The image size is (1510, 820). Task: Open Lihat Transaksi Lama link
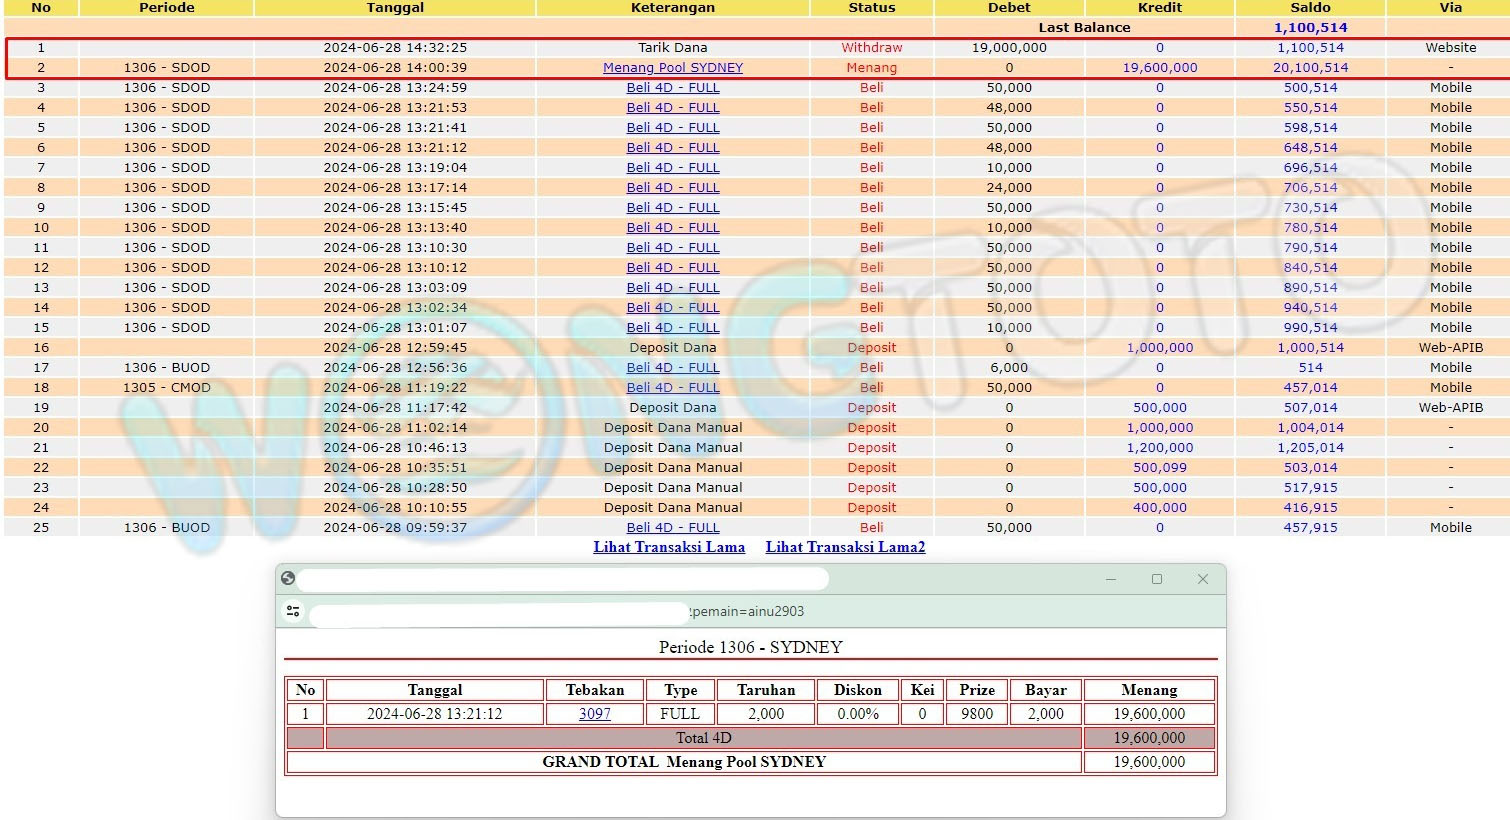[x=669, y=547]
